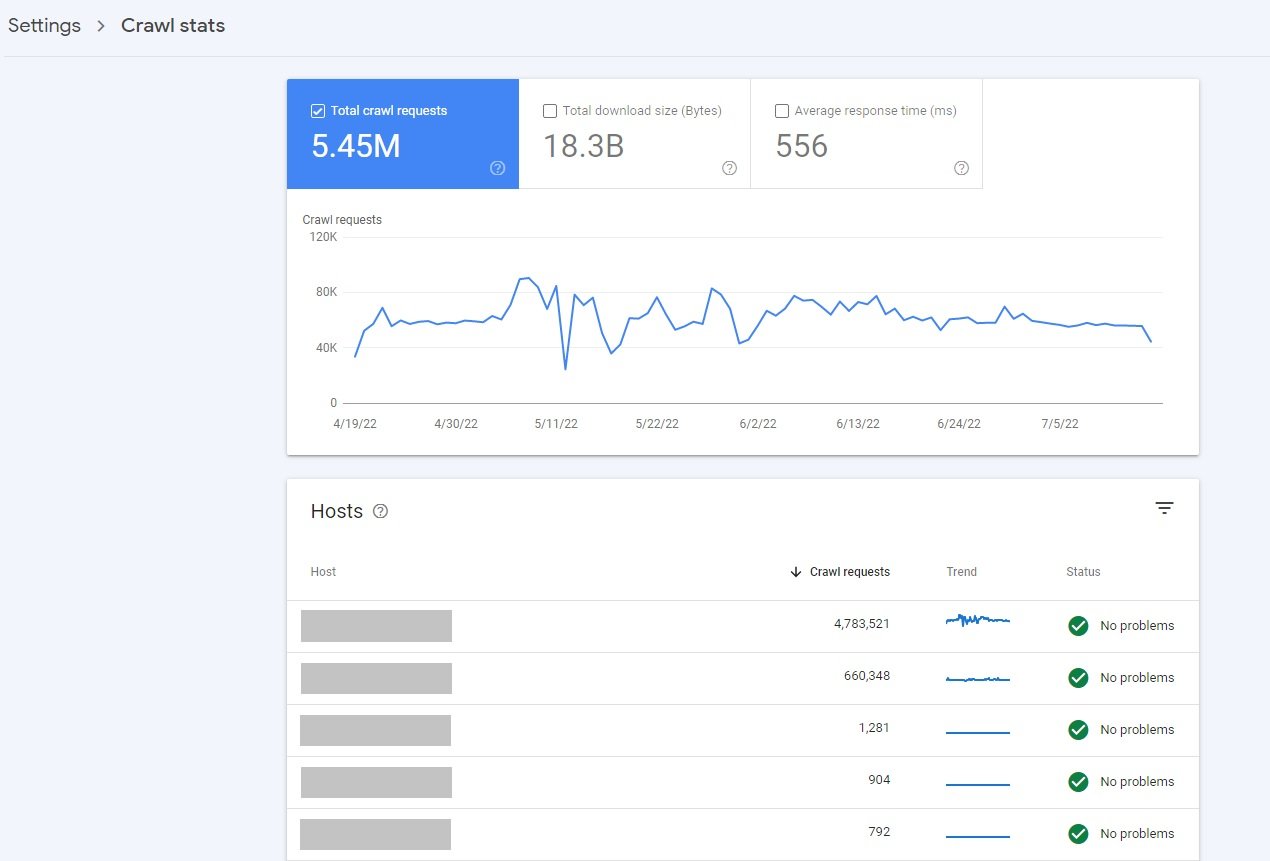Open help icon next to Hosts heading

(x=380, y=511)
